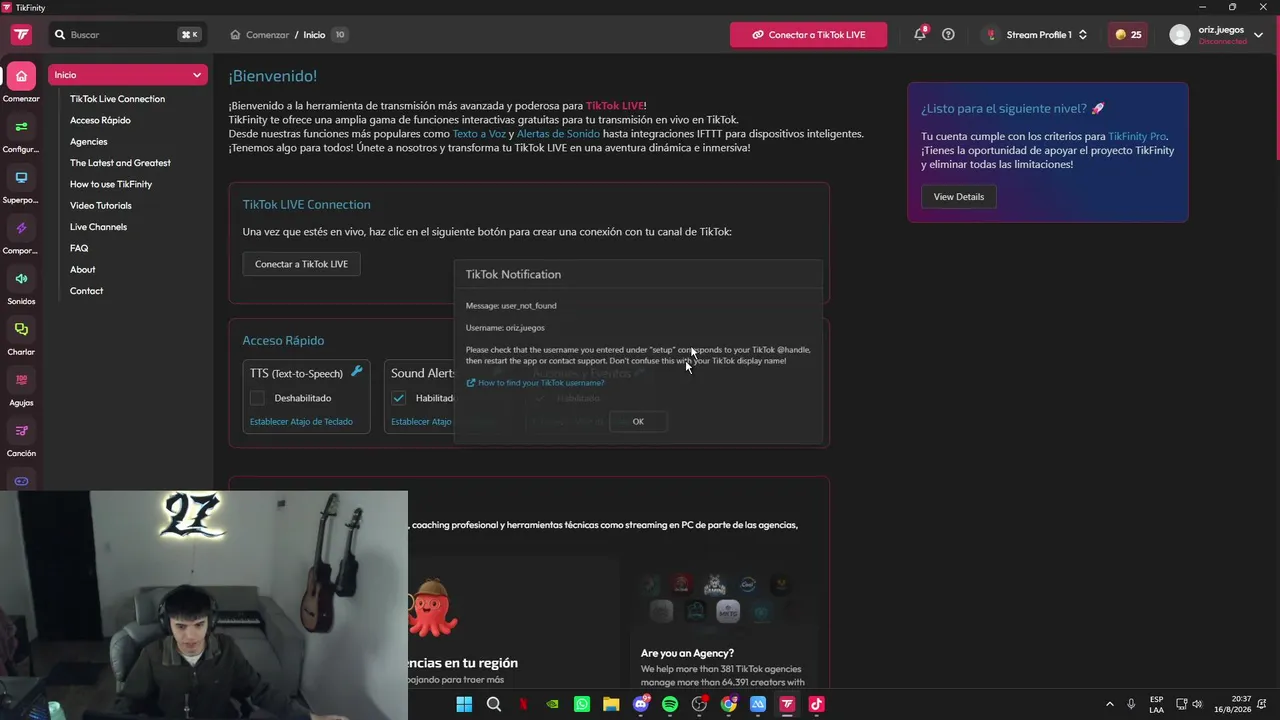This screenshot has height=720, width=1280.
Task: Open the help question mark icon
Action: tap(948, 34)
